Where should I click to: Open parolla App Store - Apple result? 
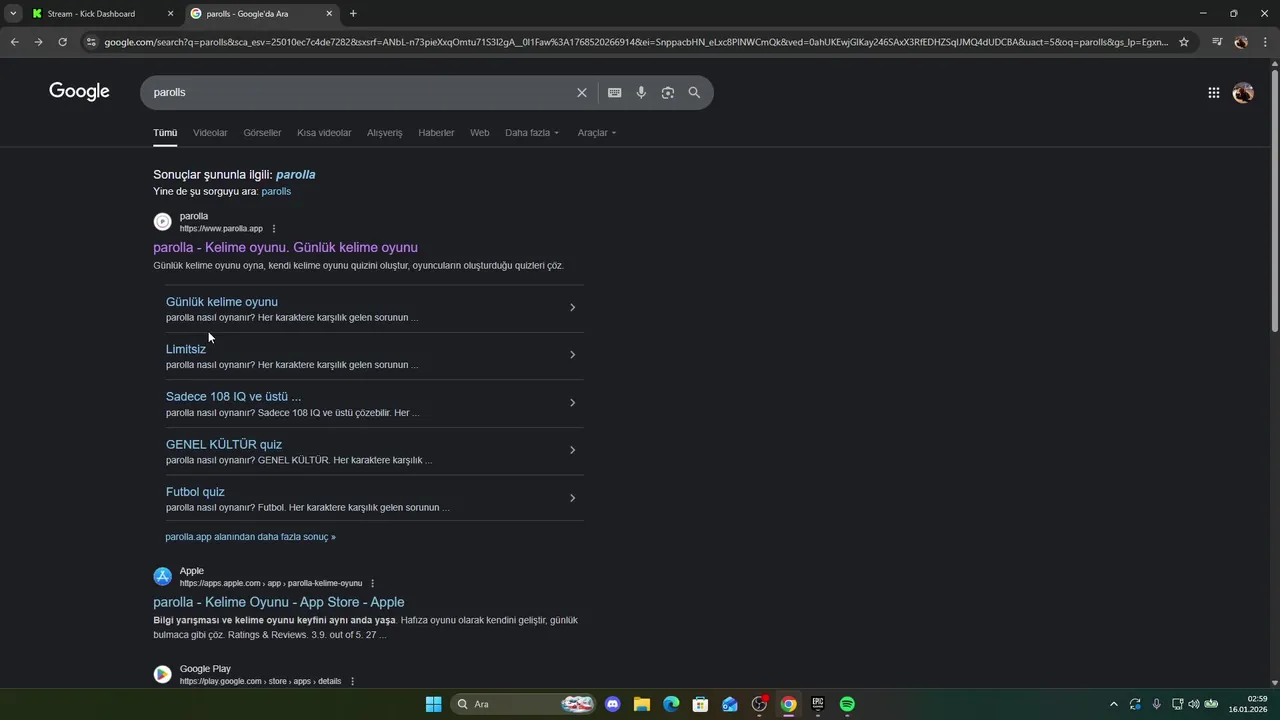279,602
